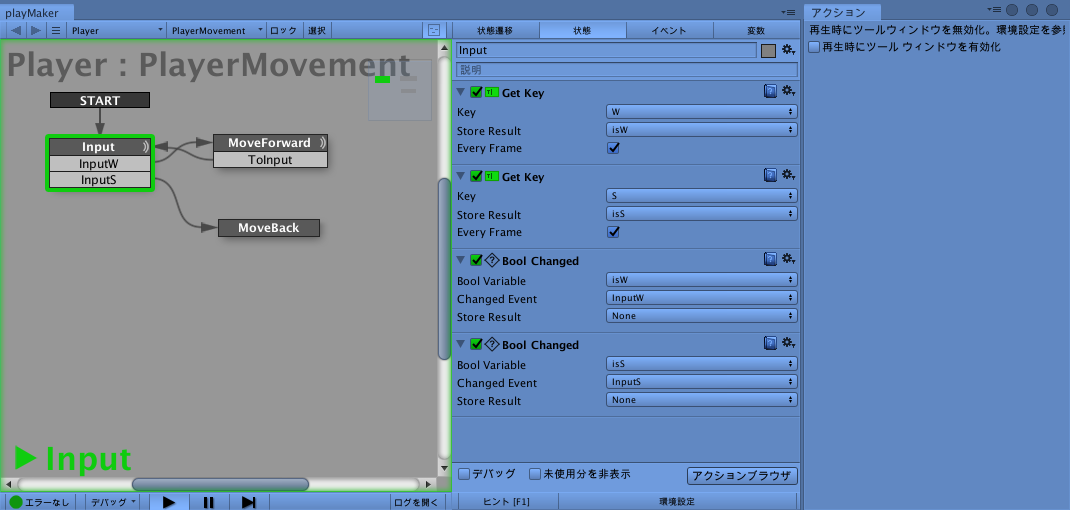The image size is (1070, 510).
Task: Collapse the isS Bool Changed action
Action: (462, 344)
